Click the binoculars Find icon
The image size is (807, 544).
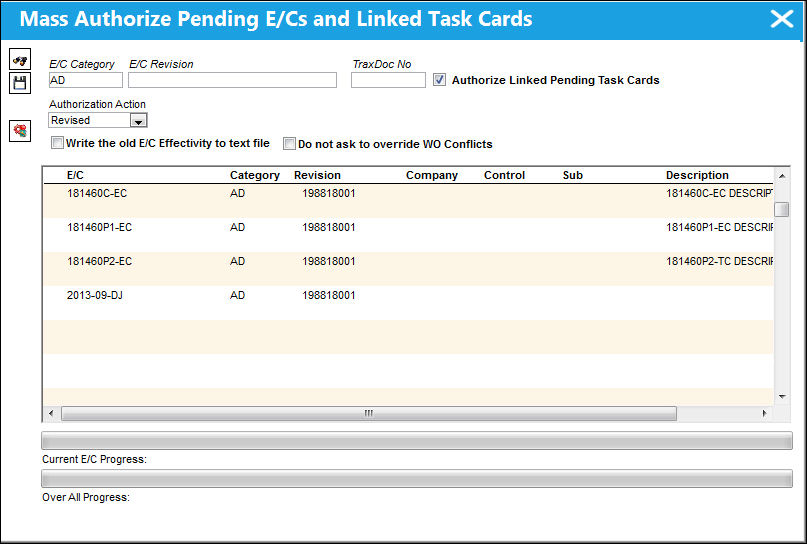(20, 59)
